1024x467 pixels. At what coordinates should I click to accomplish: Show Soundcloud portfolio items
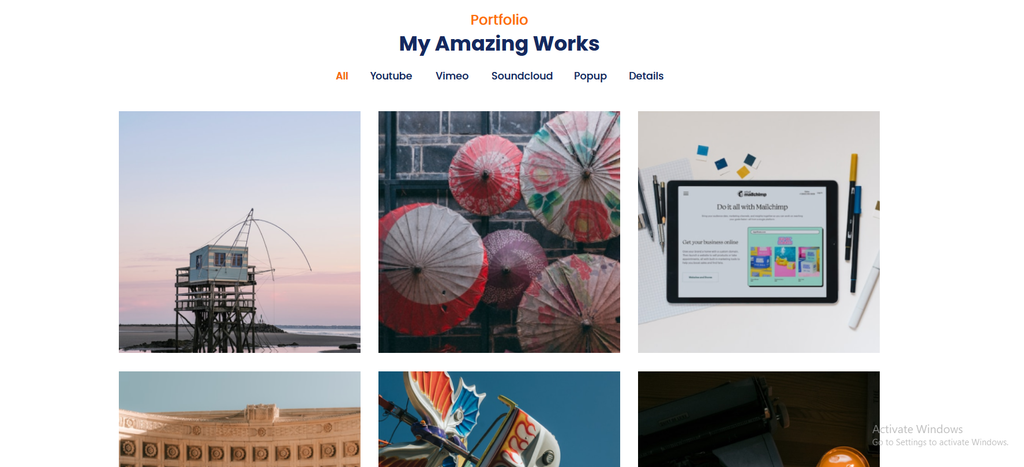[522, 76]
